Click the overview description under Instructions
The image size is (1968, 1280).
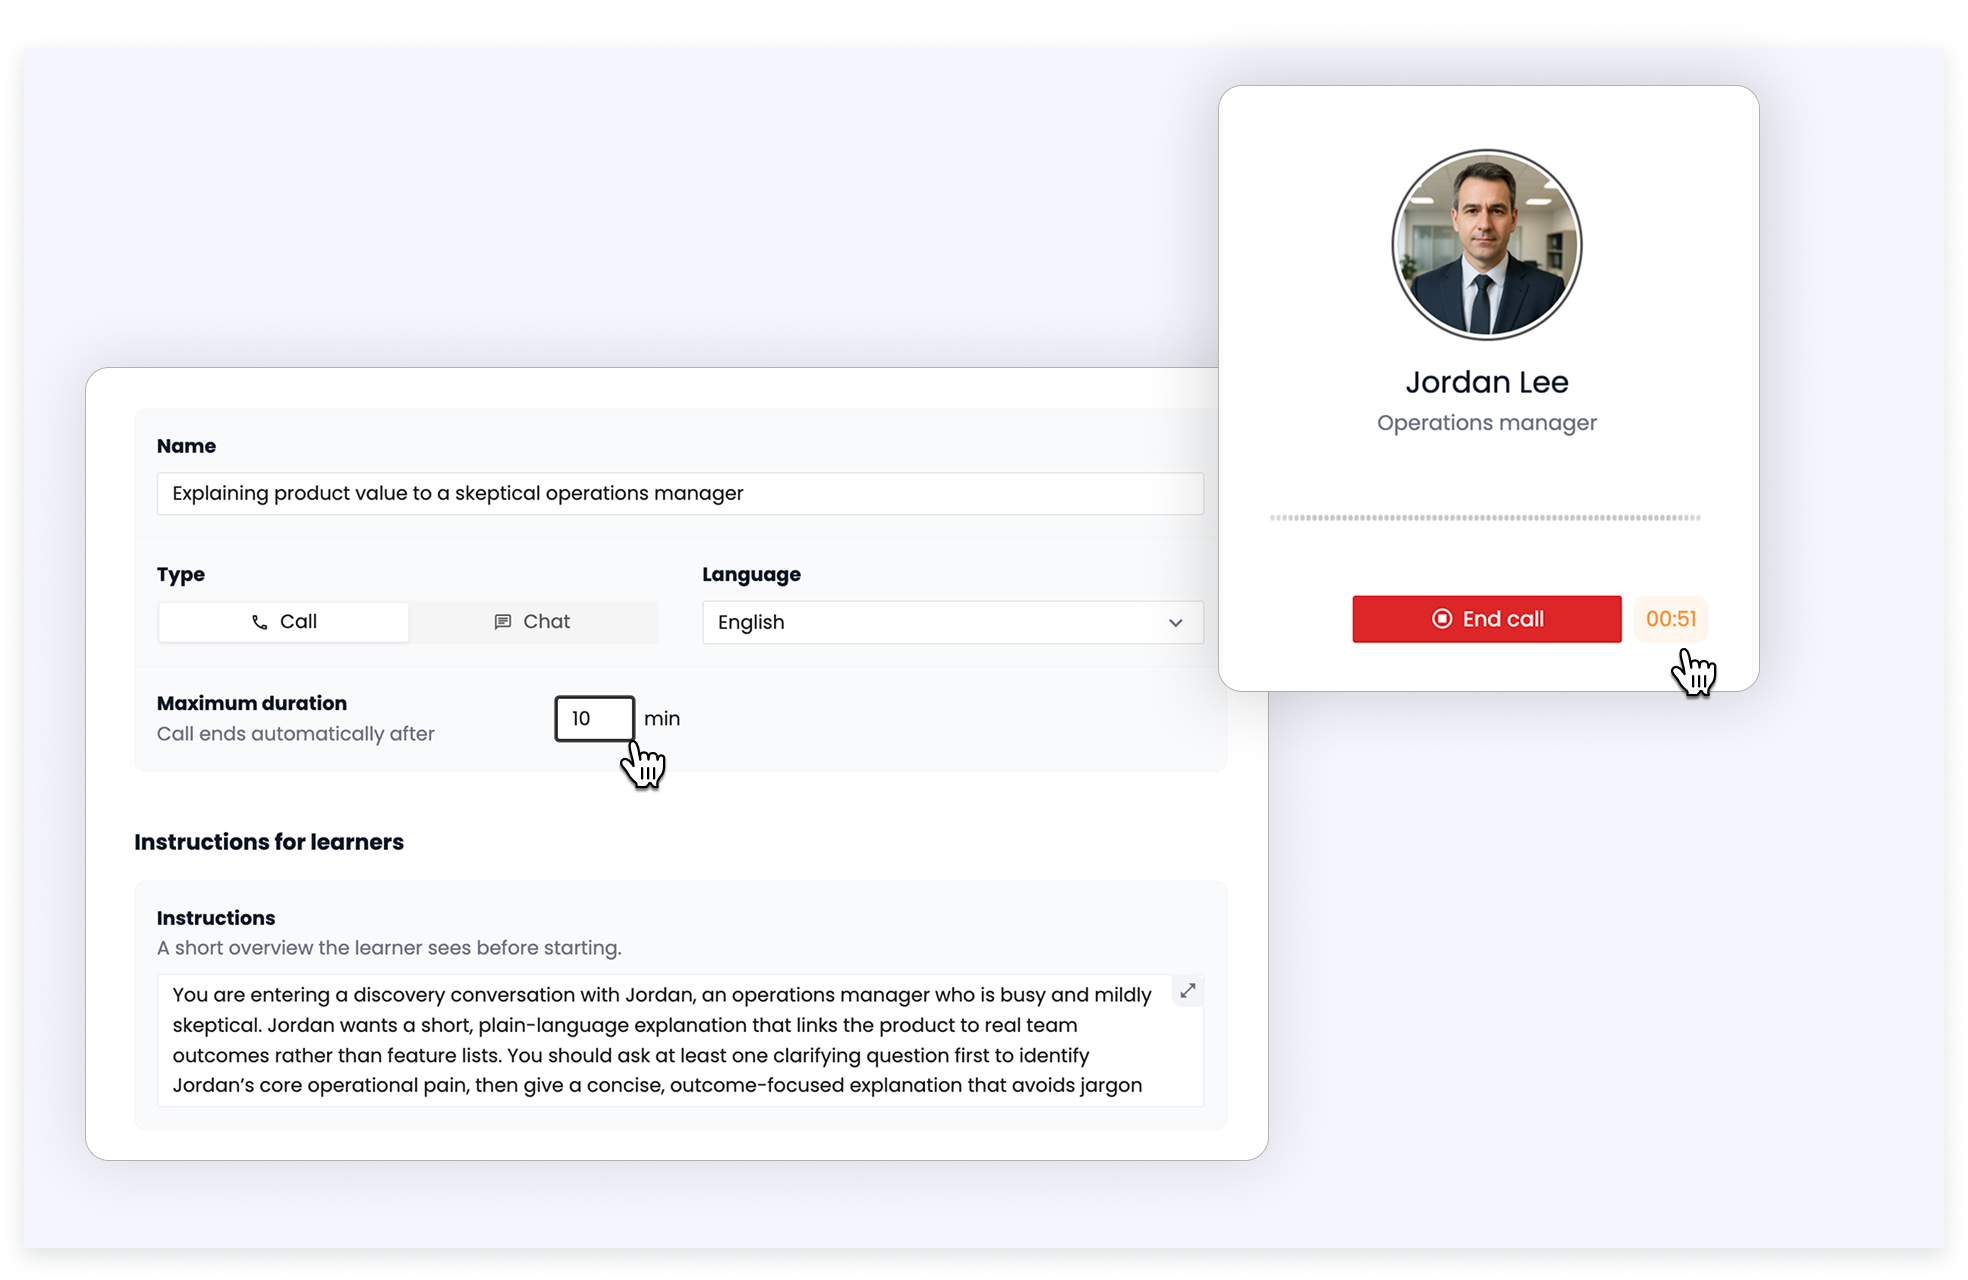tap(389, 948)
